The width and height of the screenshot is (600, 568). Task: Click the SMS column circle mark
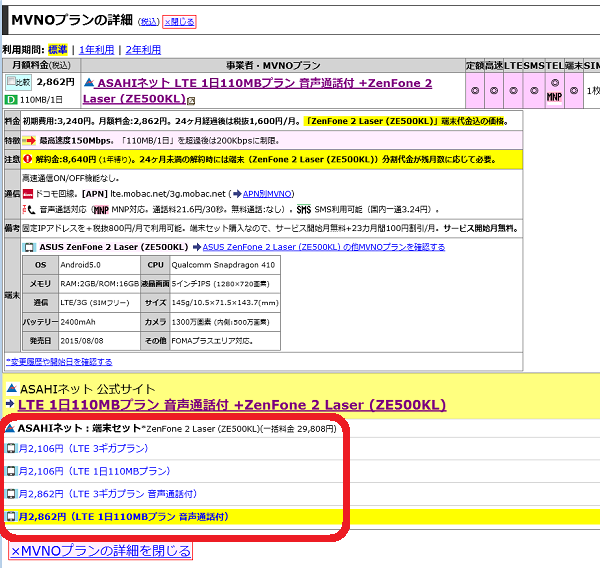pyautogui.click(x=534, y=91)
